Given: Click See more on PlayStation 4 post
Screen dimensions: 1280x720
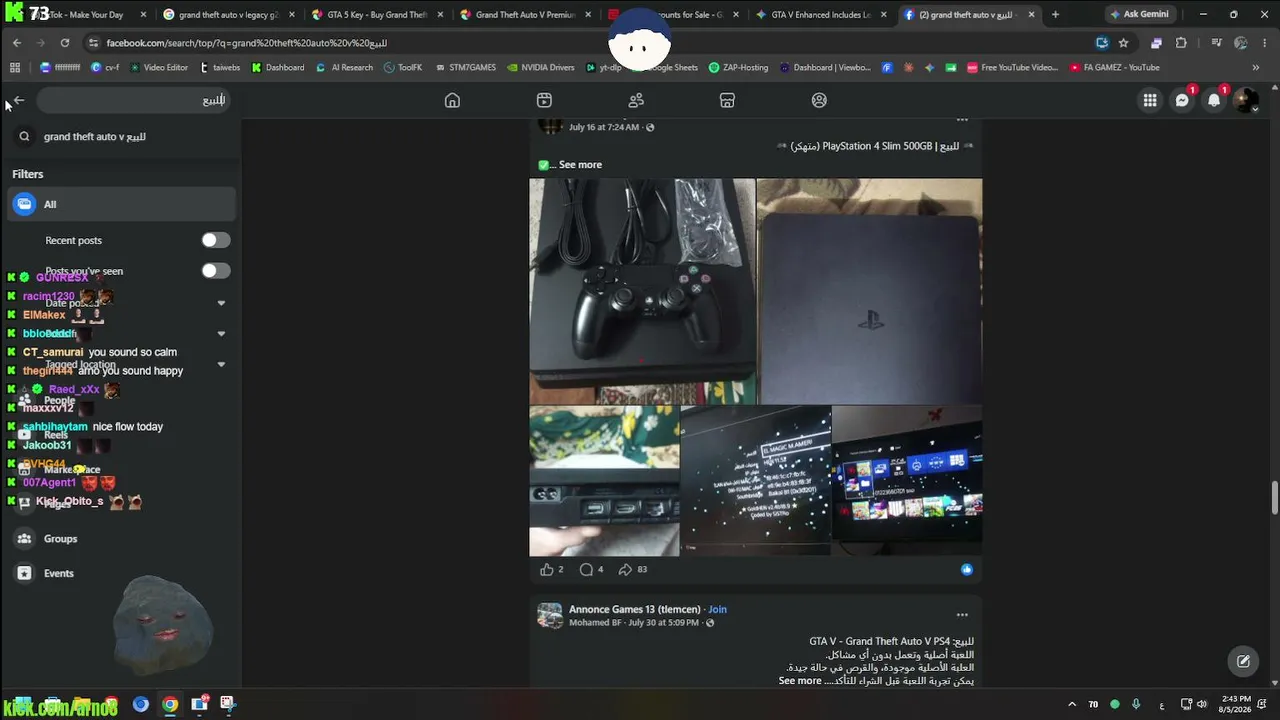Looking at the screenshot, I should (x=580, y=165).
